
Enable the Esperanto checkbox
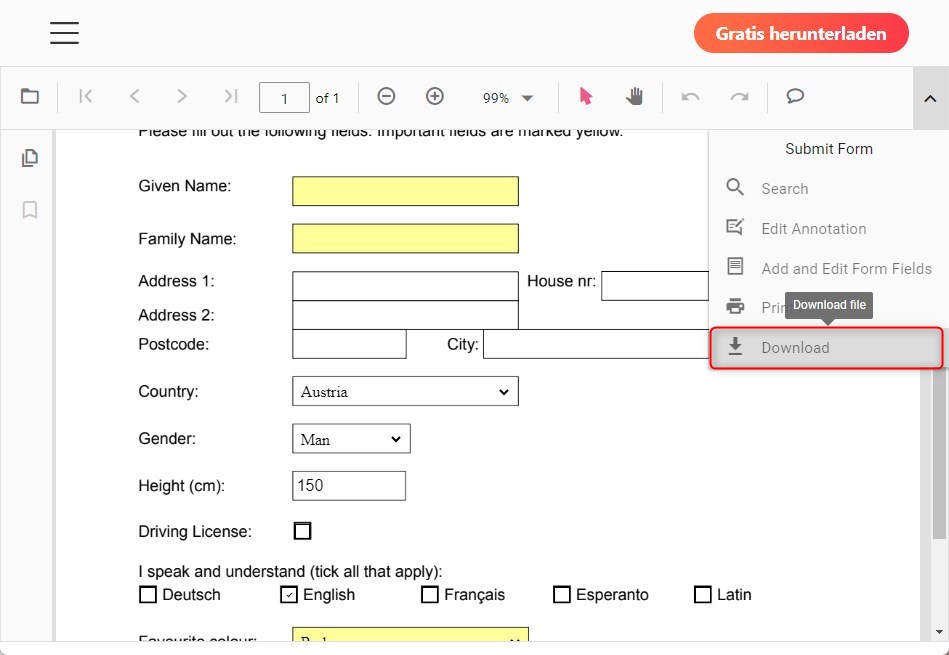tap(562, 594)
